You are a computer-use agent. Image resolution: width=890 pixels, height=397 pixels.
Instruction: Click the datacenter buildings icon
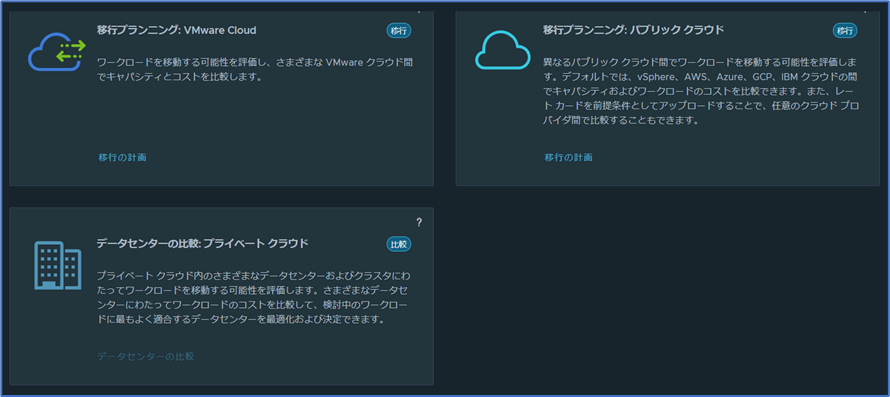(x=57, y=265)
